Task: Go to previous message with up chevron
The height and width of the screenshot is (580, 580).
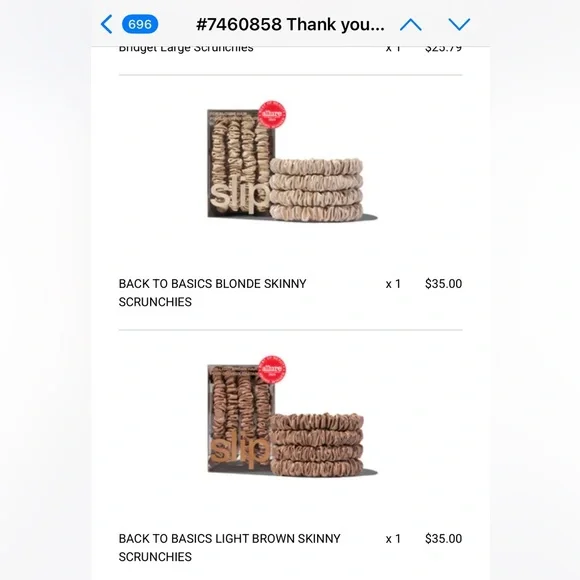Action: tap(411, 25)
